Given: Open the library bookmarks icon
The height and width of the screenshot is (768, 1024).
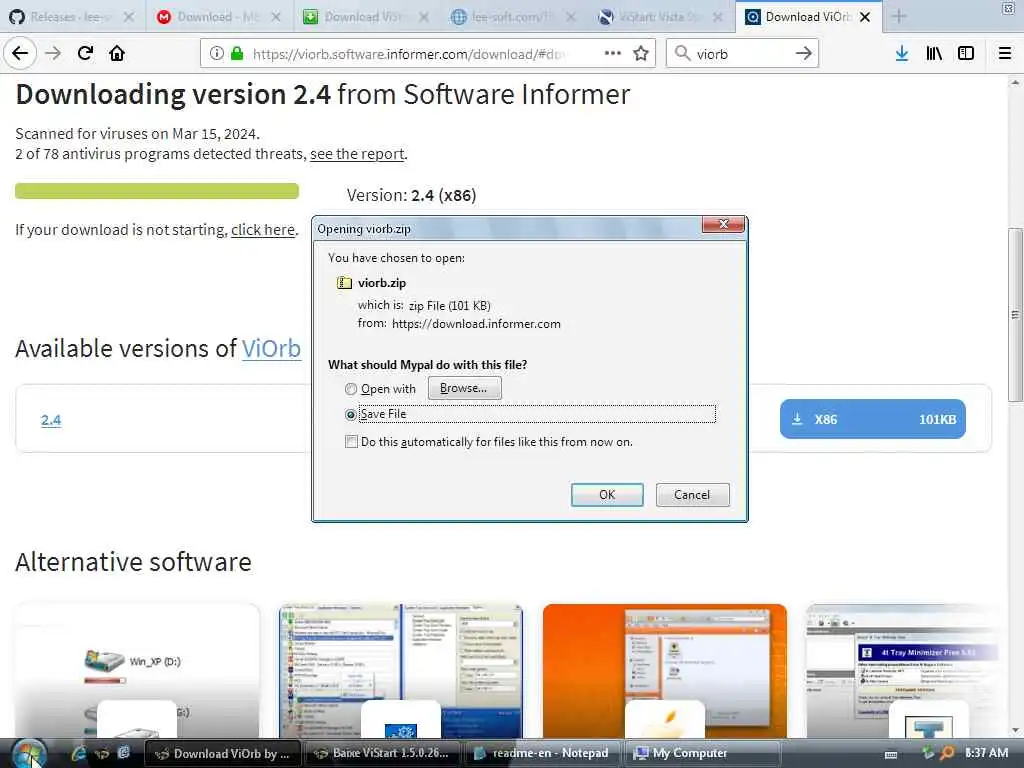Looking at the screenshot, I should 934,54.
